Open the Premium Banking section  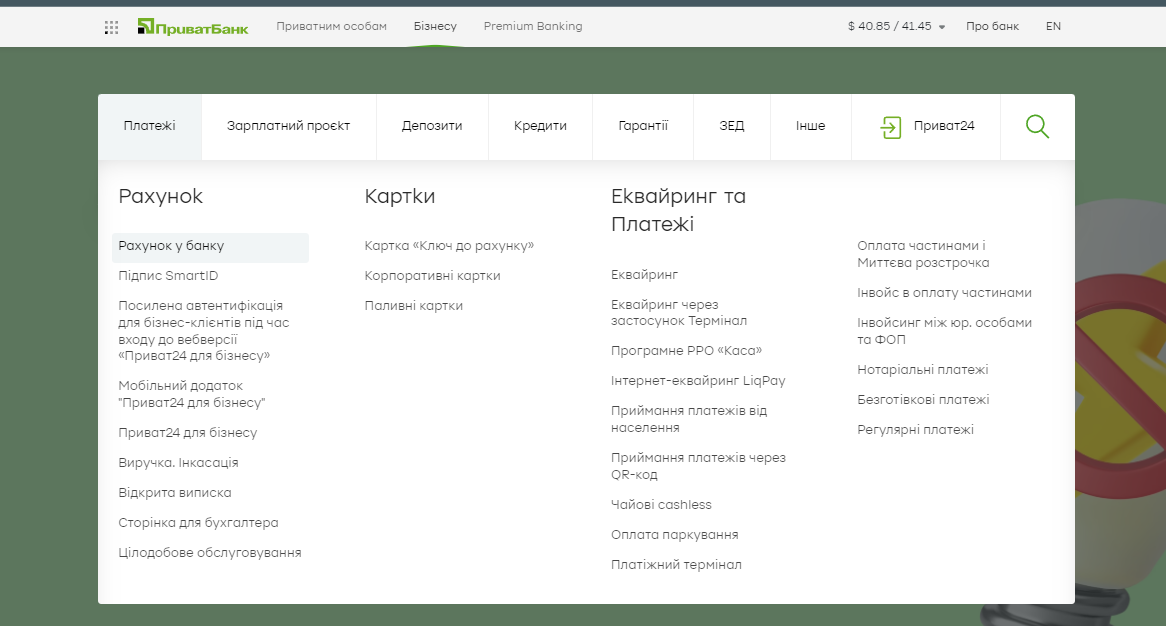[532, 26]
